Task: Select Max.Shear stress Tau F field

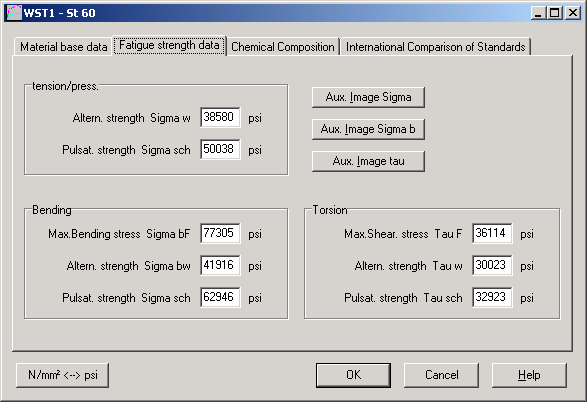Action: pos(492,234)
